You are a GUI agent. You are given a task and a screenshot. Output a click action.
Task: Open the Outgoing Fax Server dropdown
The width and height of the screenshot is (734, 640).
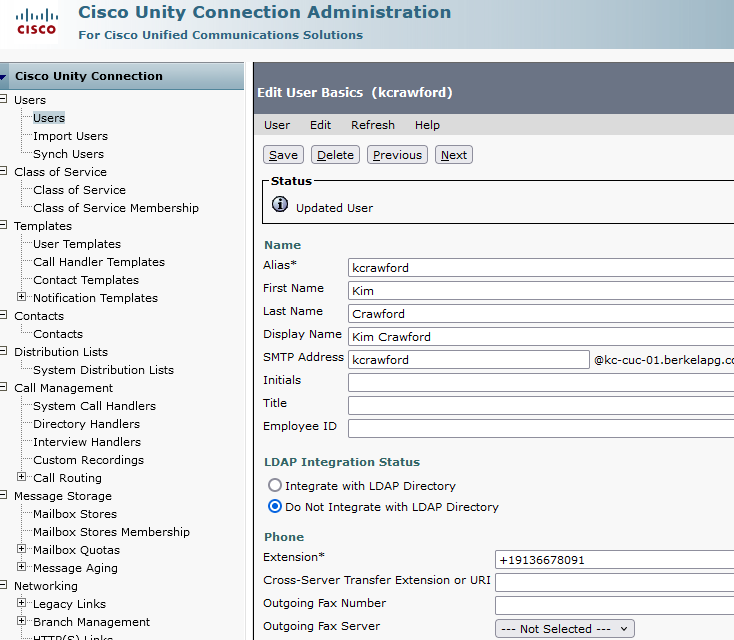click(565, 629)
